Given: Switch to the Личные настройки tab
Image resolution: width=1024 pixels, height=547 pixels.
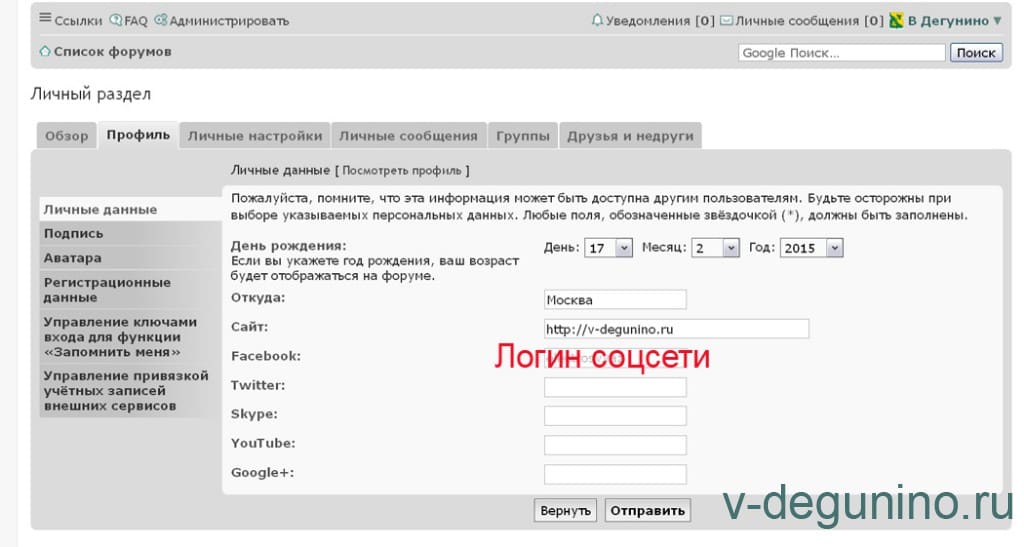Looking at the screenshot, I should pyautogui.click(x=255, y=136).
